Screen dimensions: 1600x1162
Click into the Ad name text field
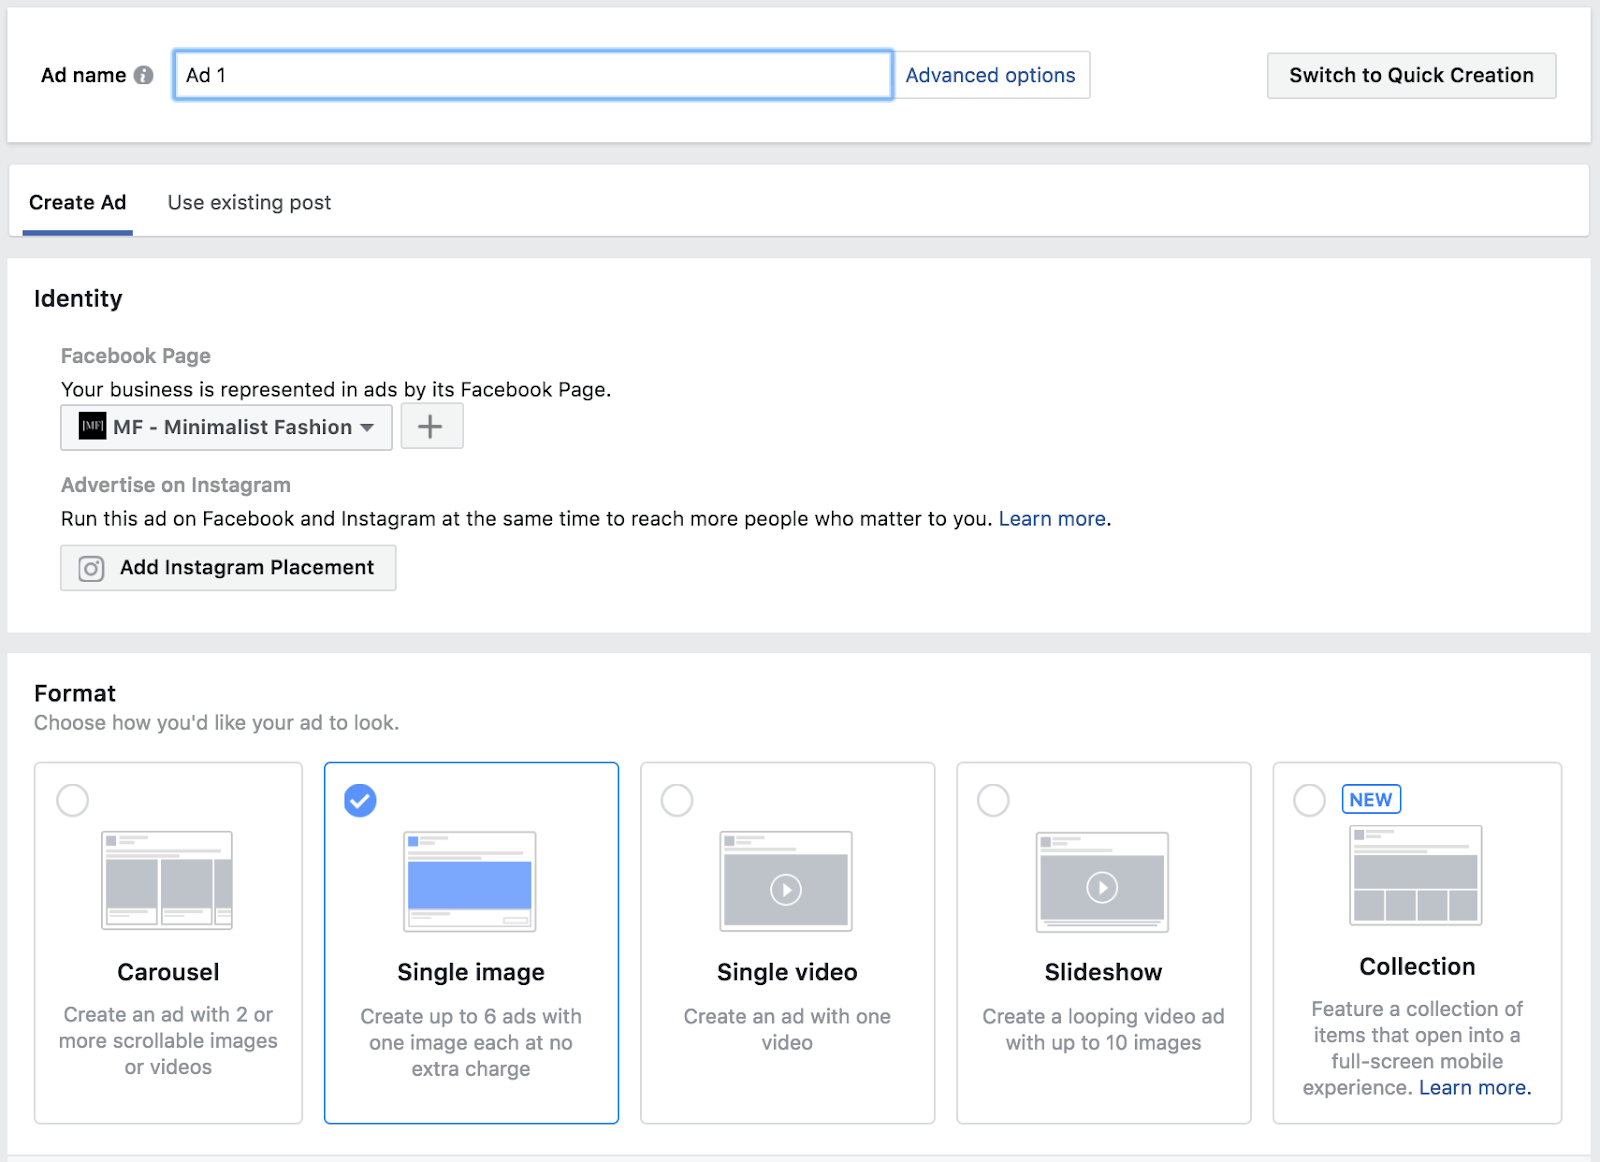(532, 75)
